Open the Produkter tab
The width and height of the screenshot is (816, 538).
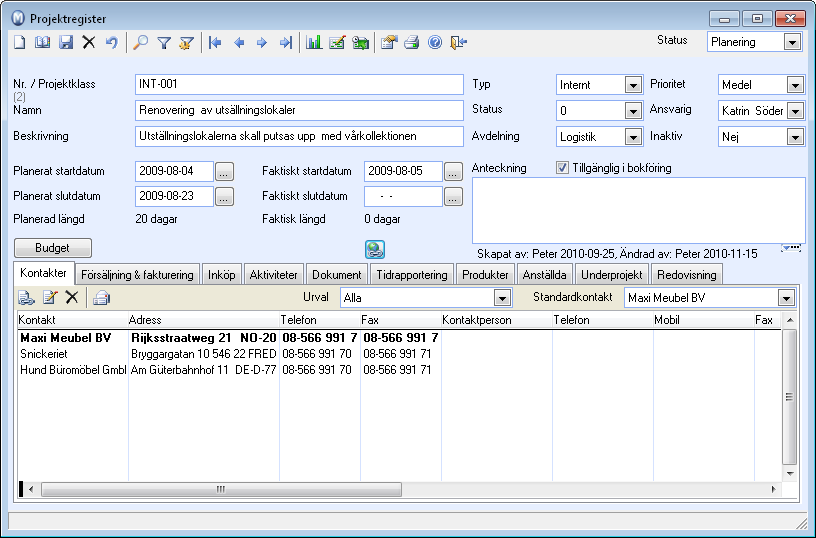(486, 275)
